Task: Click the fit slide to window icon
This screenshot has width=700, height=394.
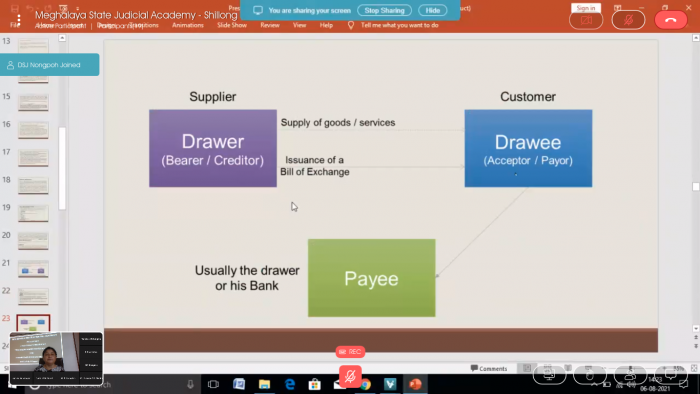Action: 694,368
